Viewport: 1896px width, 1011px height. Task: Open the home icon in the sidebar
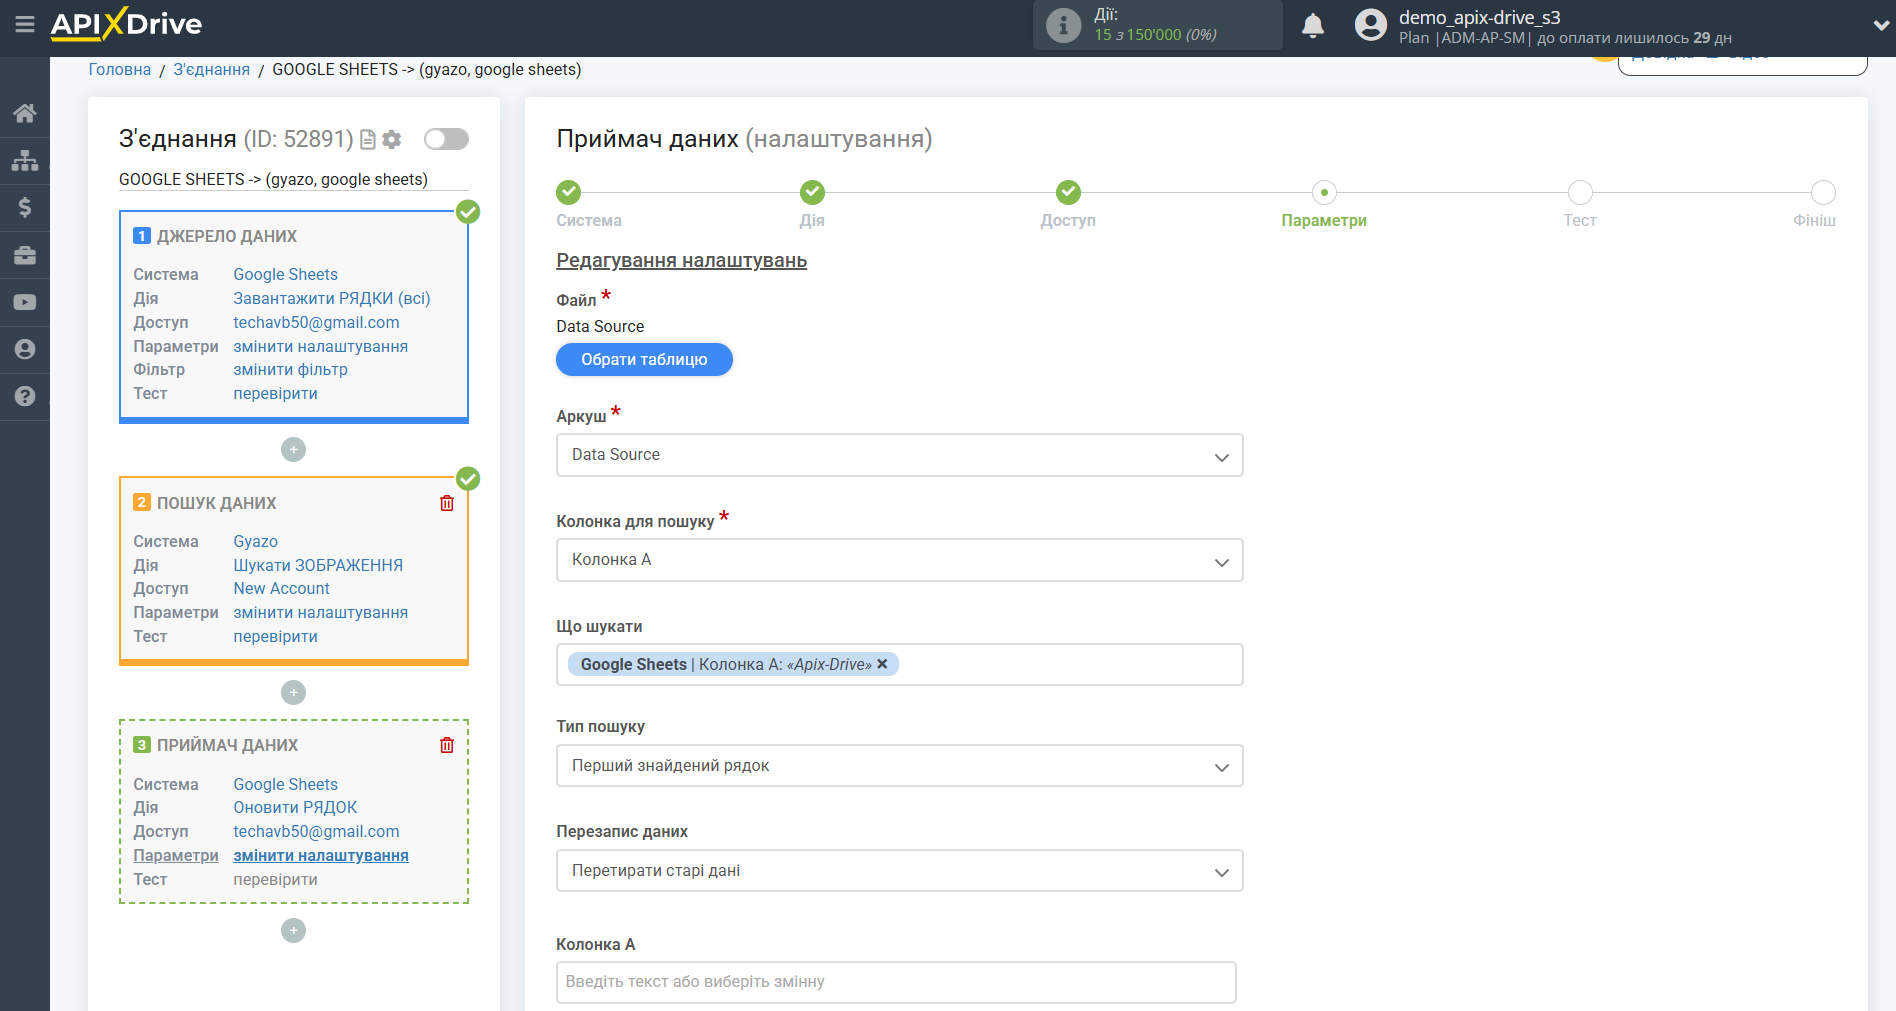(x=25, y=113)
